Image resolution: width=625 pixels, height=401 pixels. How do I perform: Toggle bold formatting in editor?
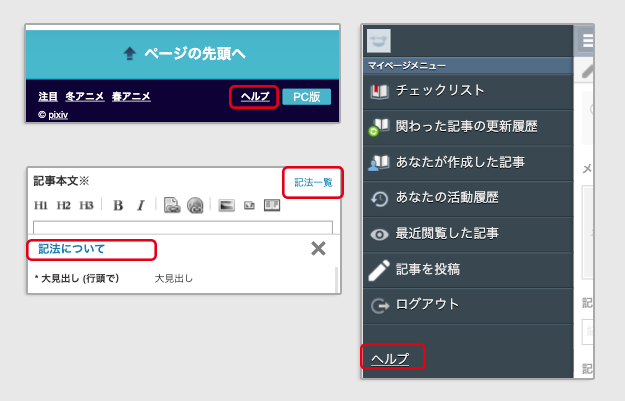pos(118,205)
